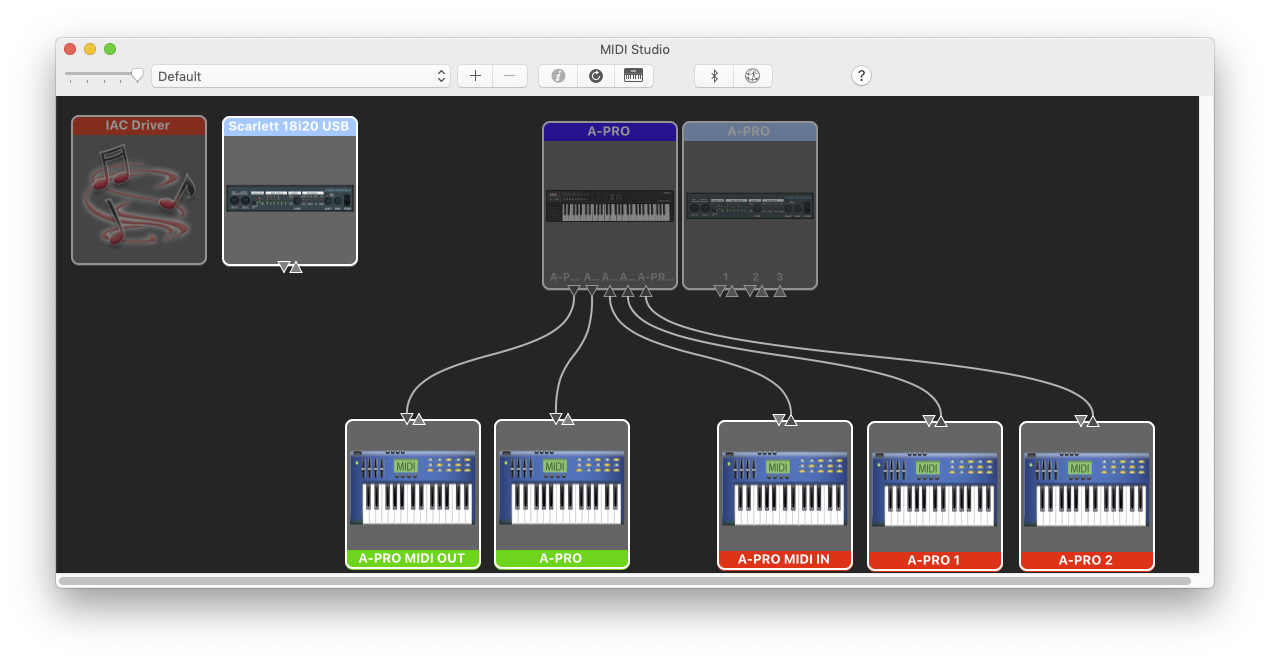Select the A-PRO MIDI OUT external device
Image resolution: width=1270 pixels, height=662 pixels.
coord(413,494)
